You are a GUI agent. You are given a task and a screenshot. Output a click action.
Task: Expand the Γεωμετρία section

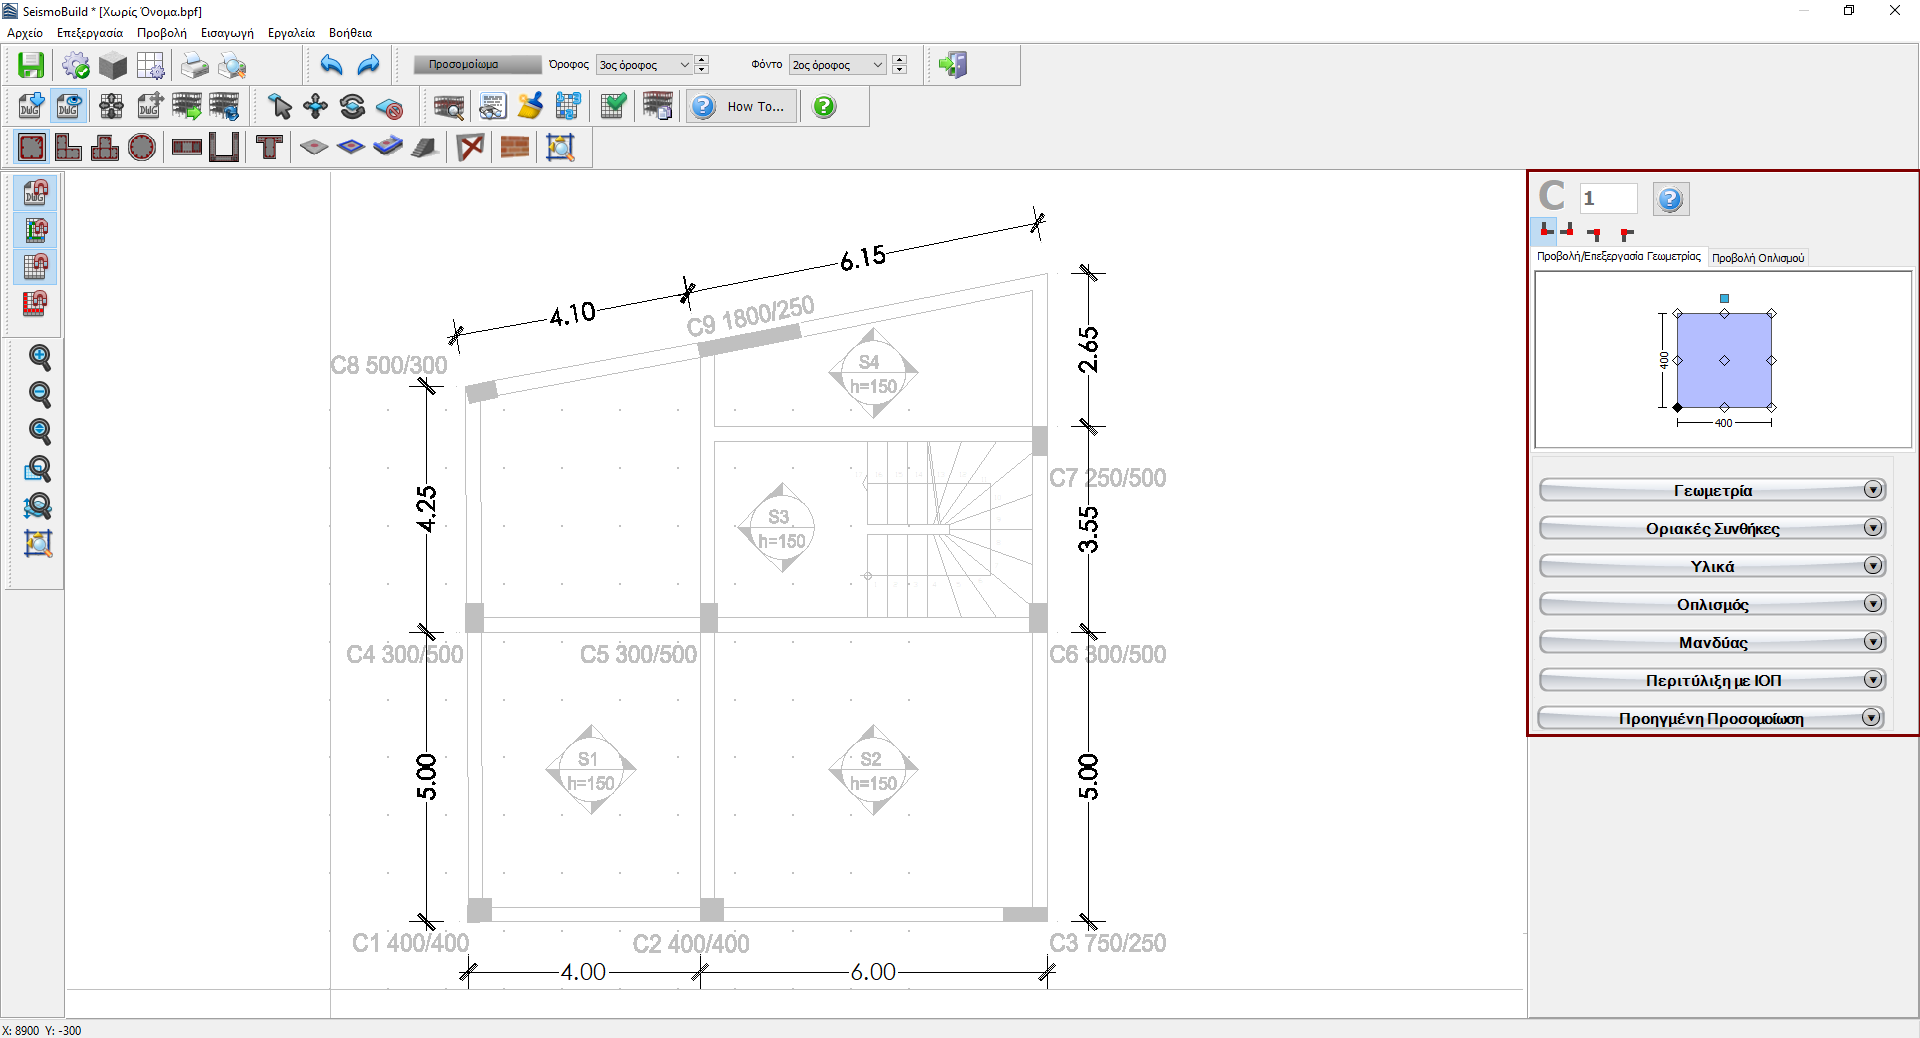(x=1712, y=490)
